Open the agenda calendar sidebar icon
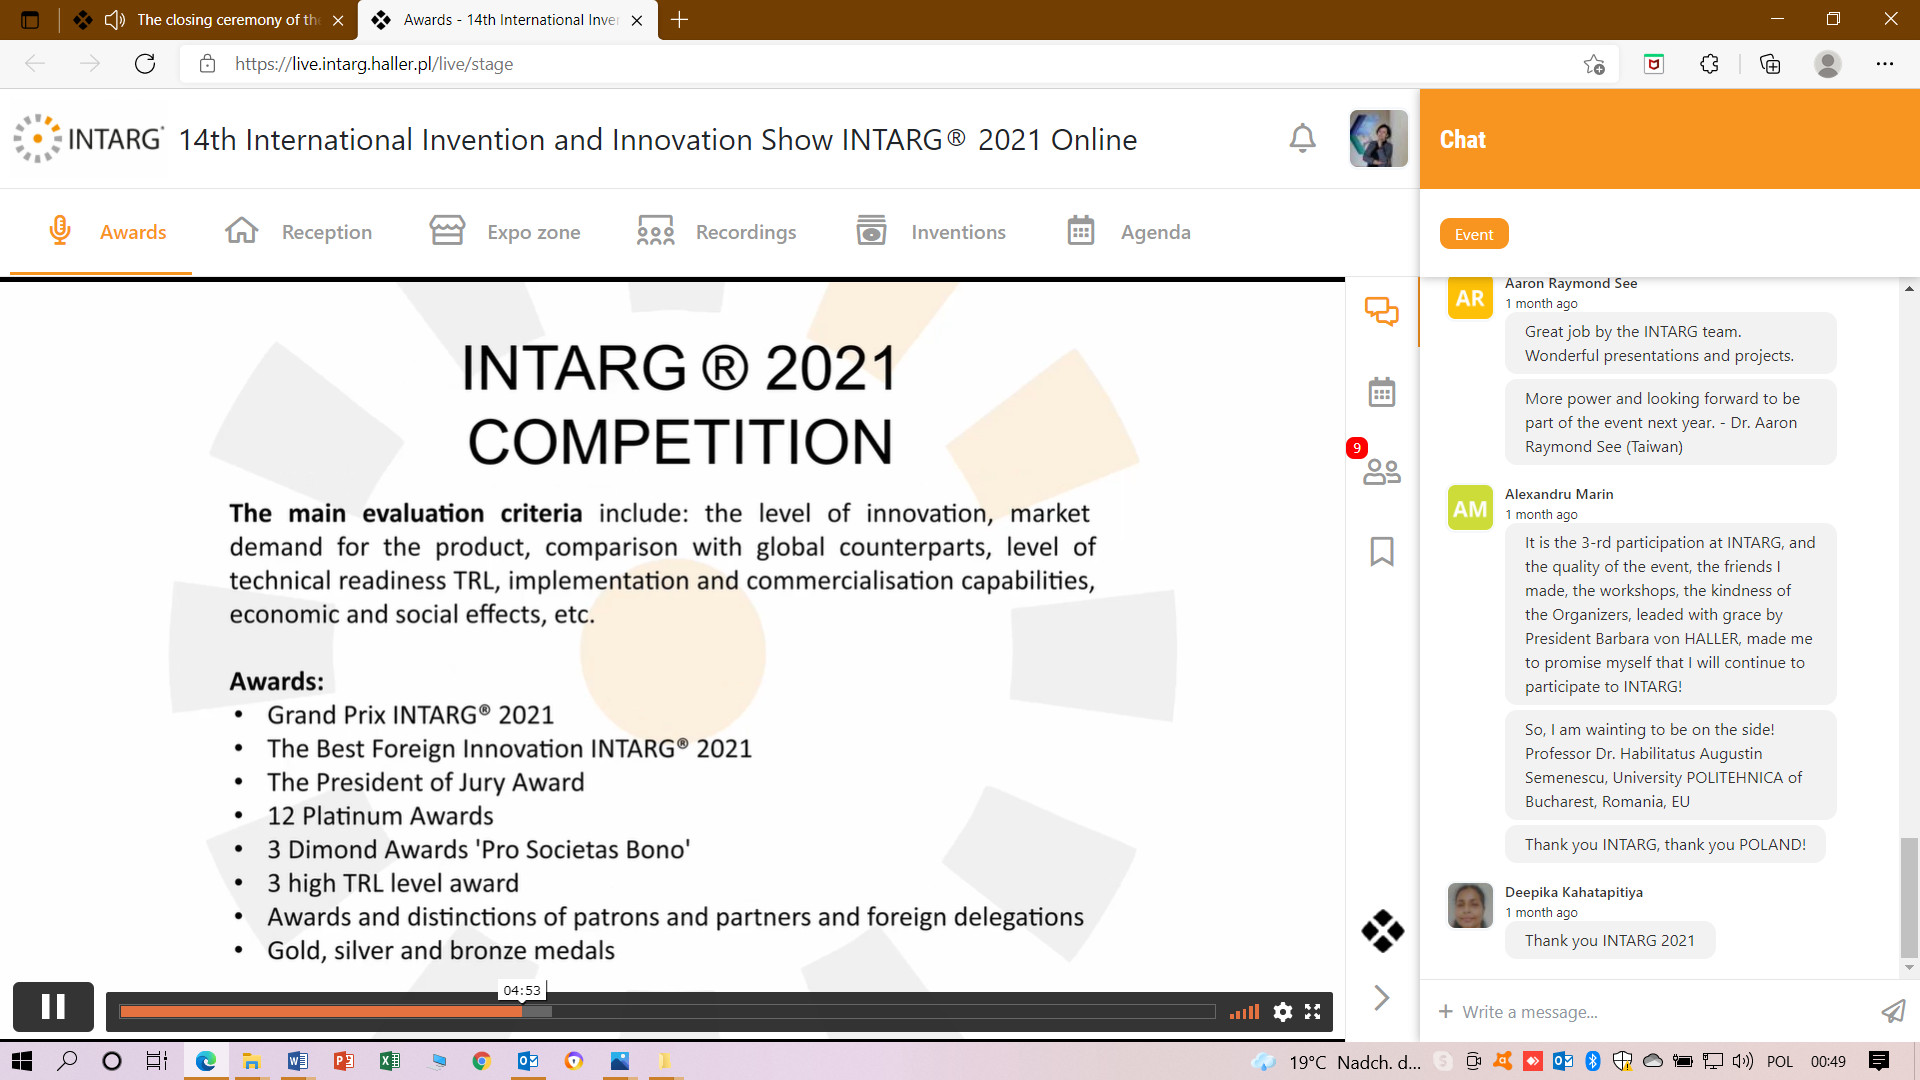Screen dimensions: 1920x1080 pos(1382,392)
